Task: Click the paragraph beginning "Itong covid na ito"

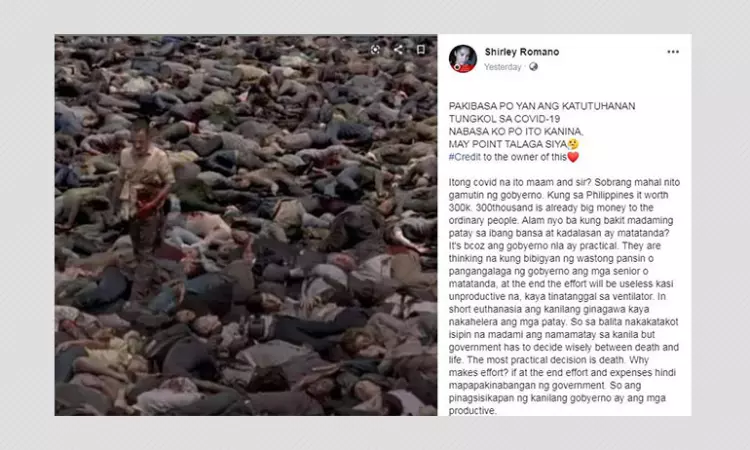Action: point(564,296)
